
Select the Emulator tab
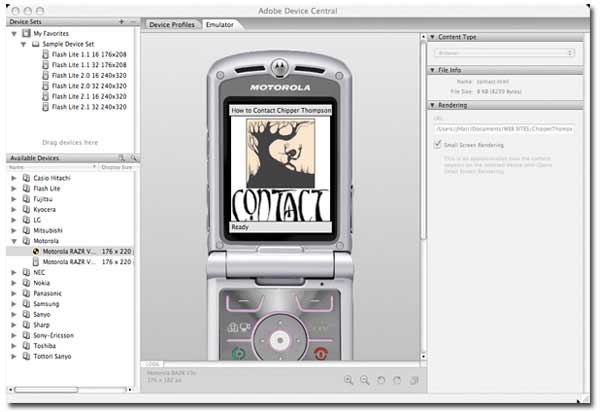[219, 23]
